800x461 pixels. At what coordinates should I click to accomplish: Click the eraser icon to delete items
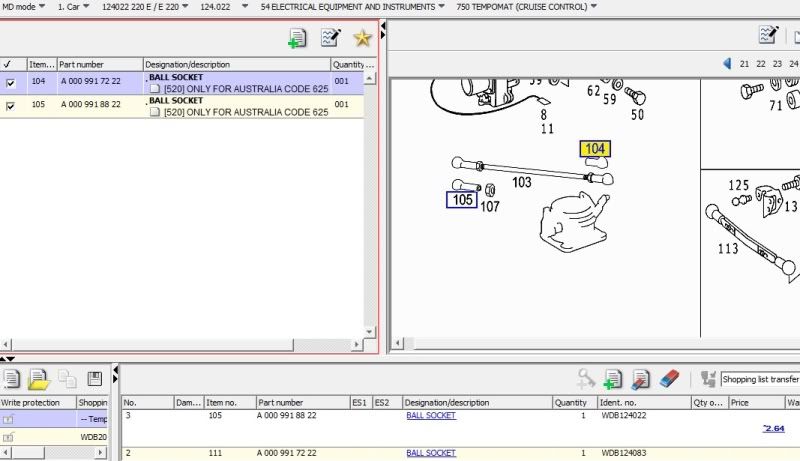click(669, 378)
